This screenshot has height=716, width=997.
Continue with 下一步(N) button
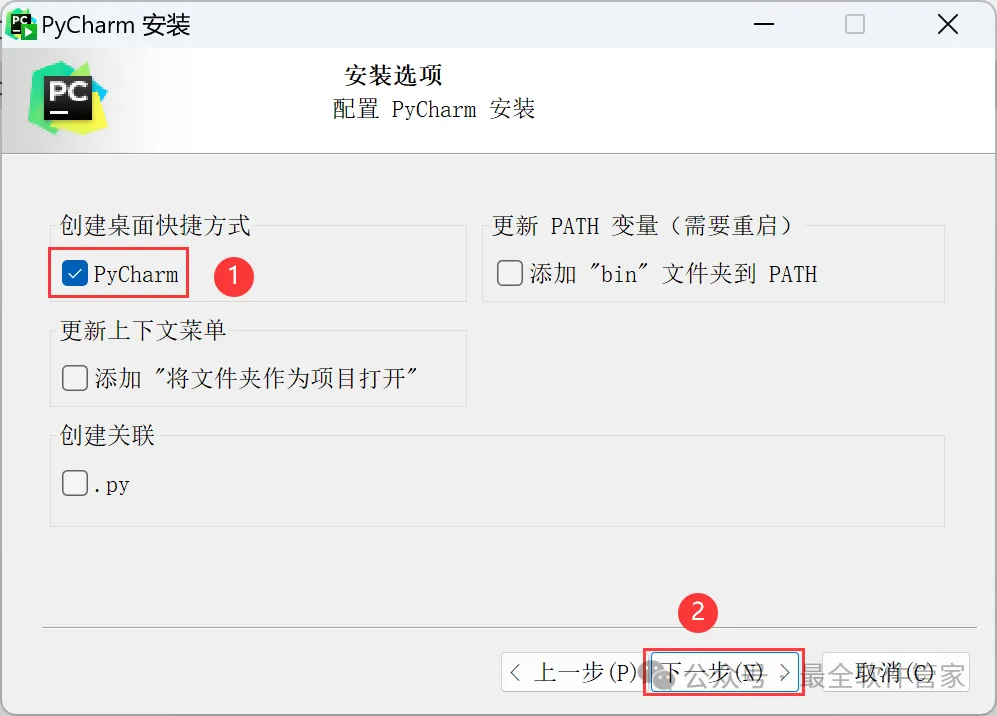pos(724,672)
